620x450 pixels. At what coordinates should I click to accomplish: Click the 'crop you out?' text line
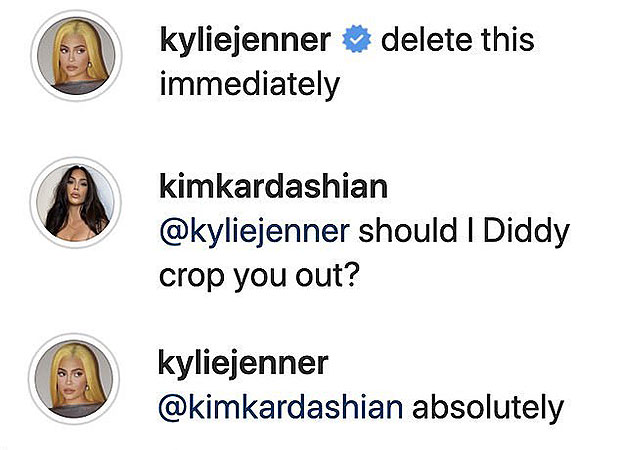tap(259, 277)
